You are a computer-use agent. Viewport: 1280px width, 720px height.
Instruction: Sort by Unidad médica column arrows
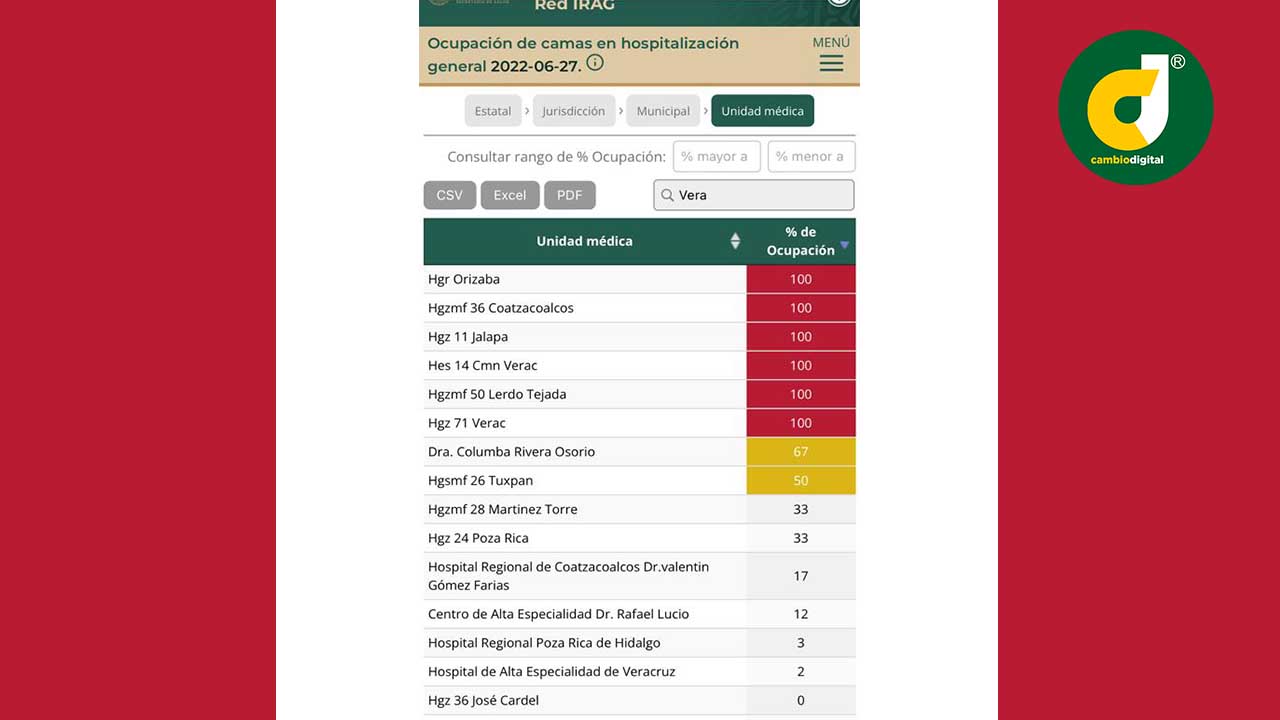click(x=735, y=241)
